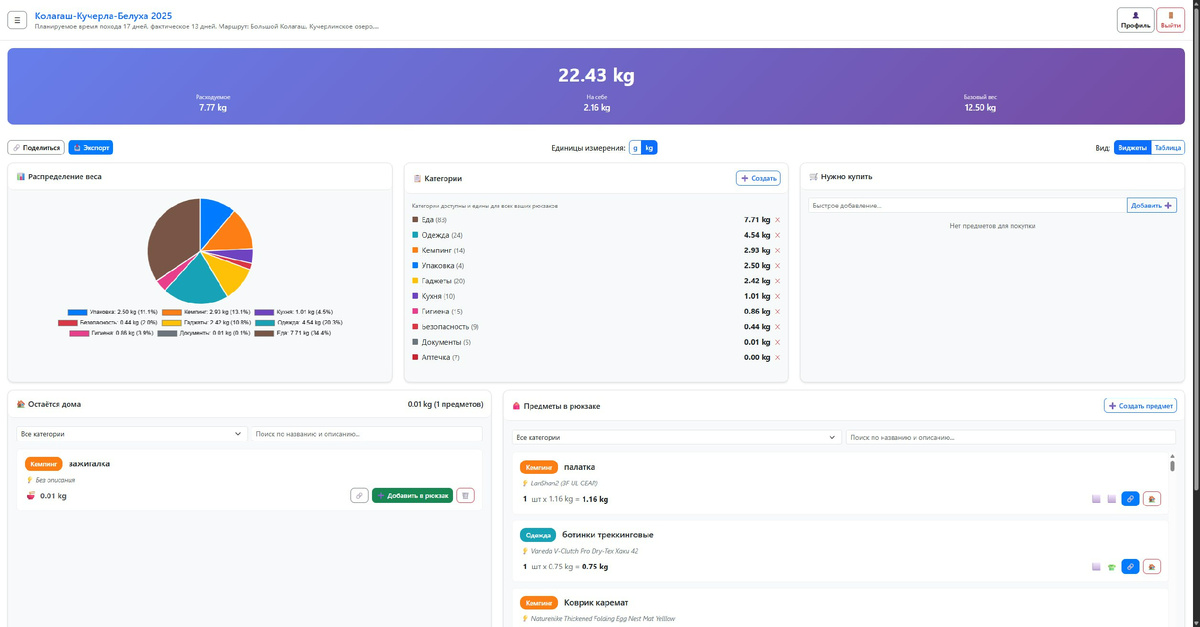Click the Быстрое добавление input field

tap(967, 205)
